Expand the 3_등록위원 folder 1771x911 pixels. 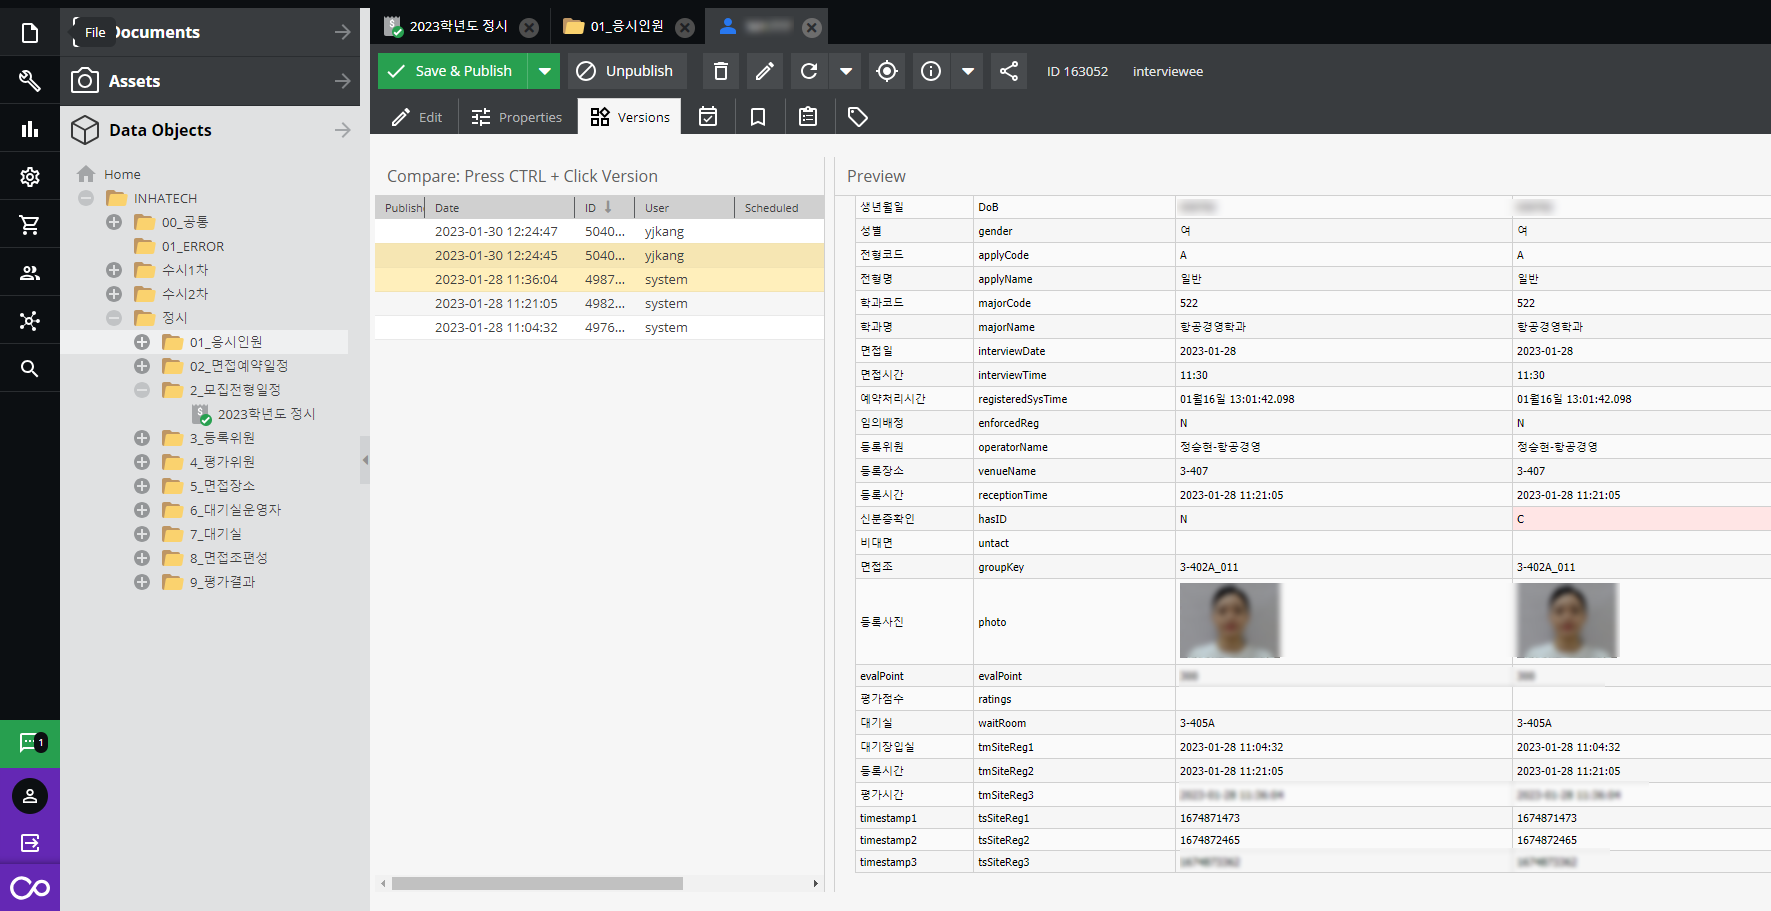coord(142,438)
